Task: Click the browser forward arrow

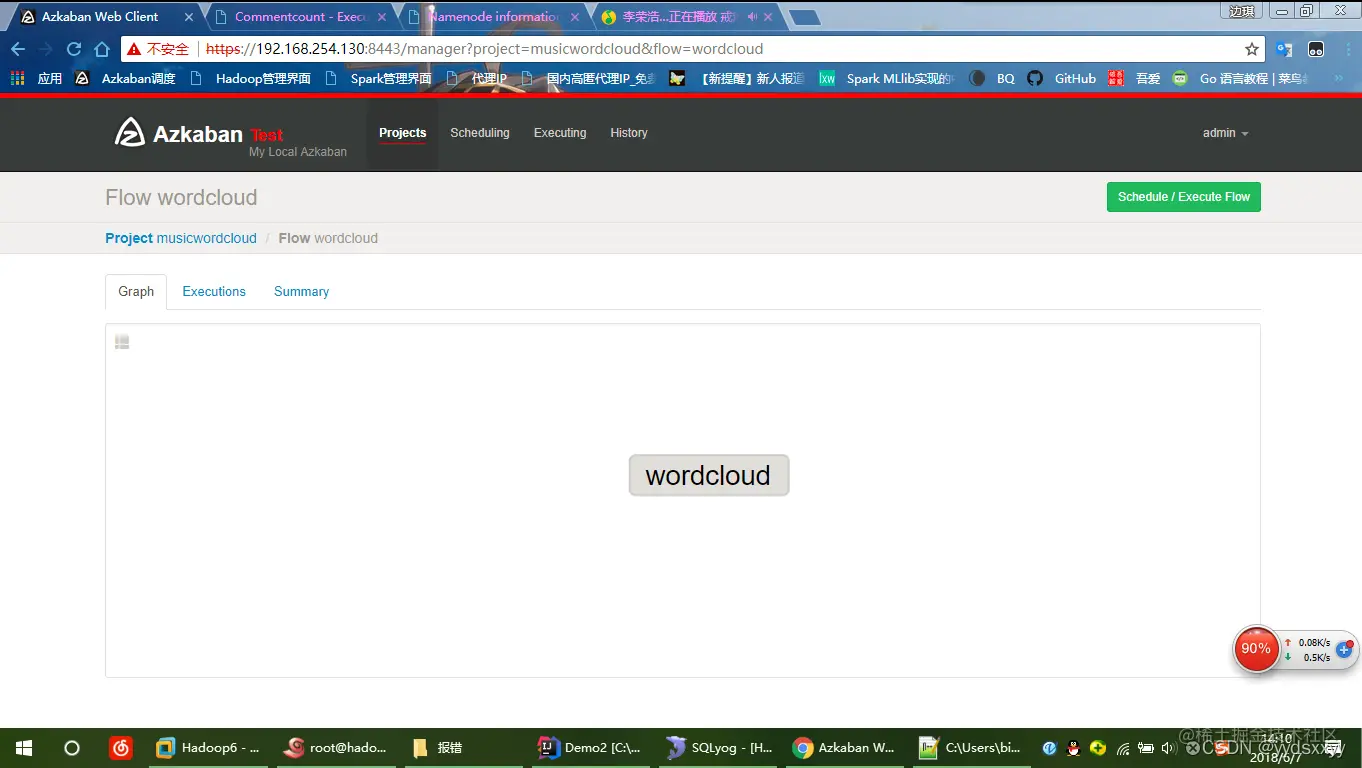Action: click(46, 49)
